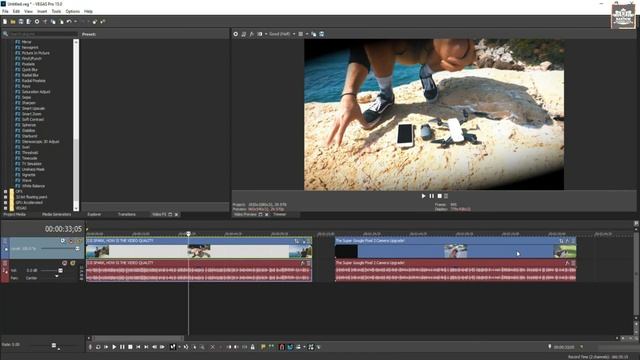Viewport: 640px width, 360px height.
Task: Undo the last action with the toolbar arrow
Action: click(69, 21)
